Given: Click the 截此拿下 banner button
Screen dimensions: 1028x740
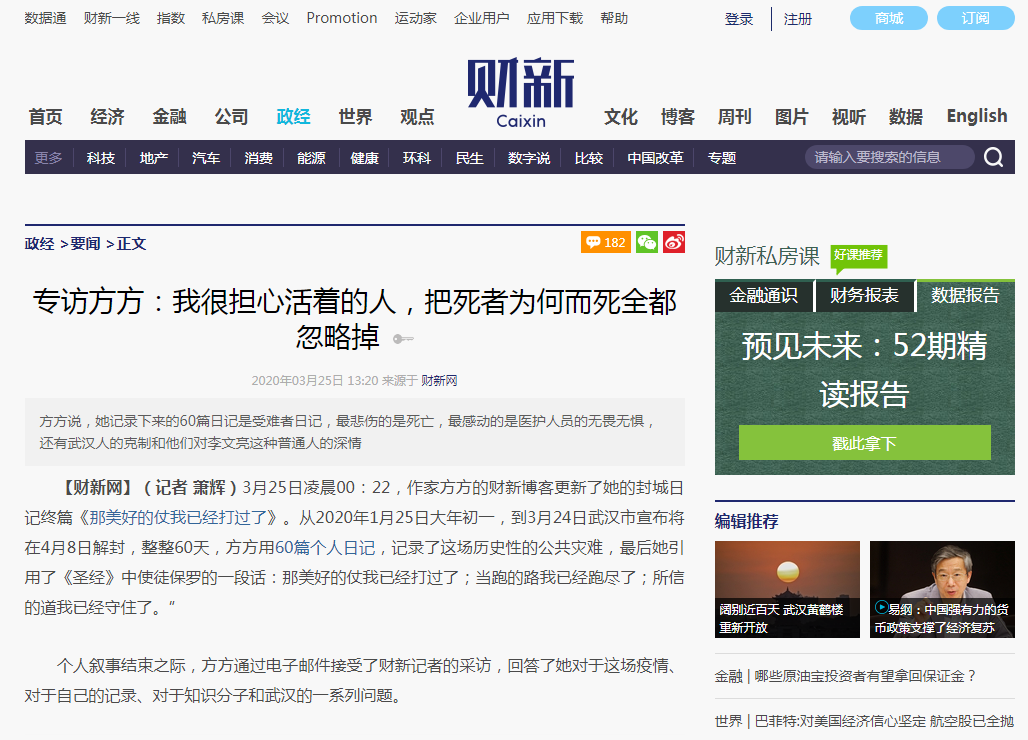Looking at the screenshot, I should tap(864, 441).
